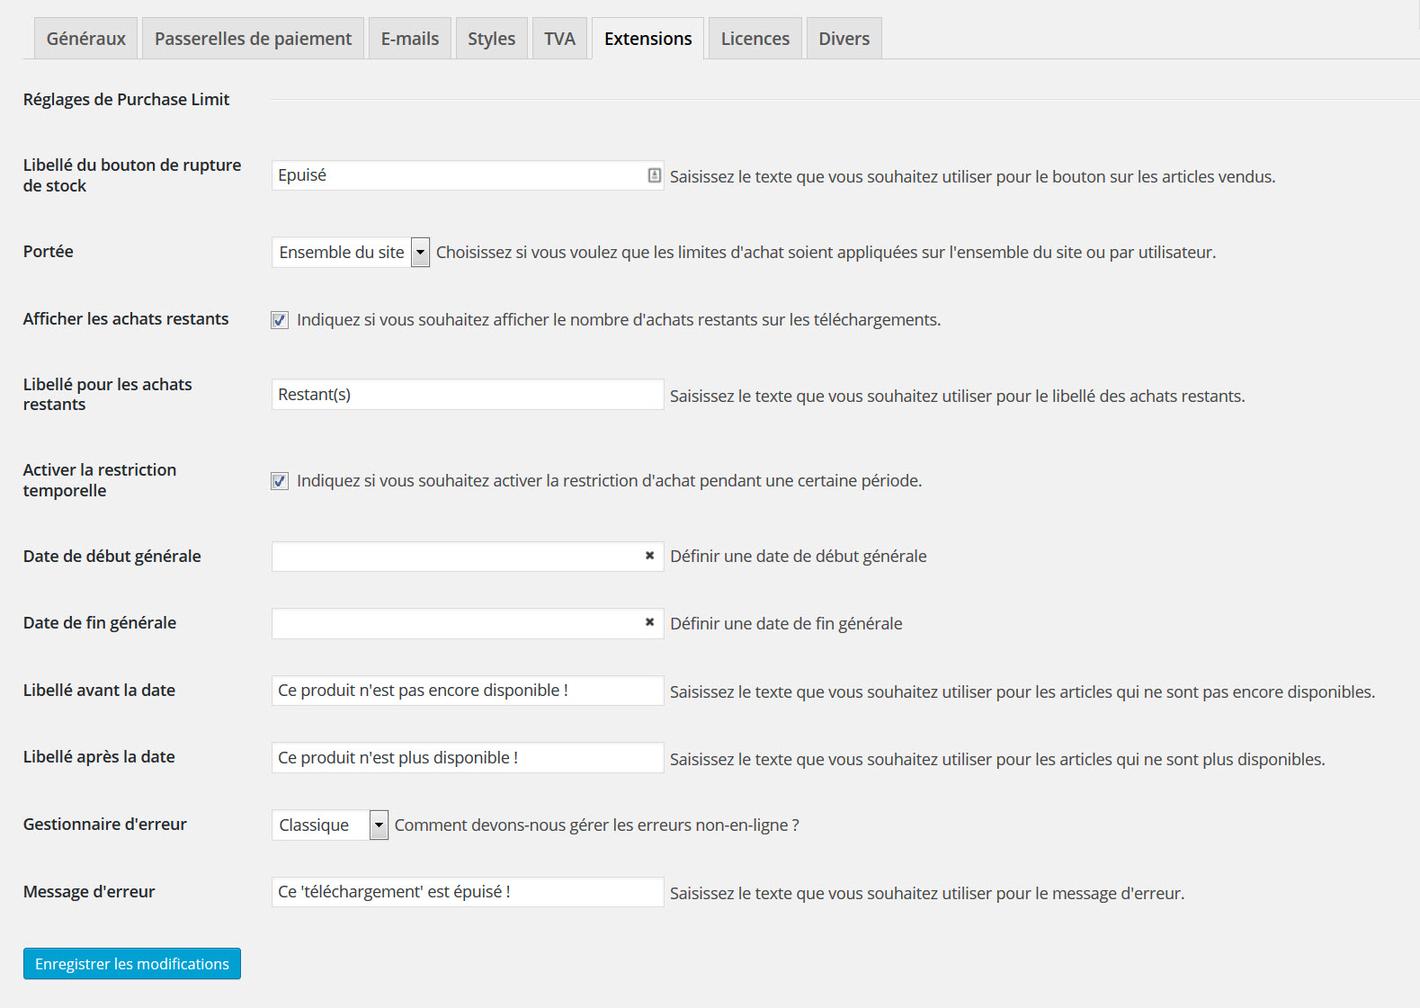The width and height of the screenshot is (1420, 1008).
Task: Toggle Afficher les achats restants checkbox
Action: [280, 320]
